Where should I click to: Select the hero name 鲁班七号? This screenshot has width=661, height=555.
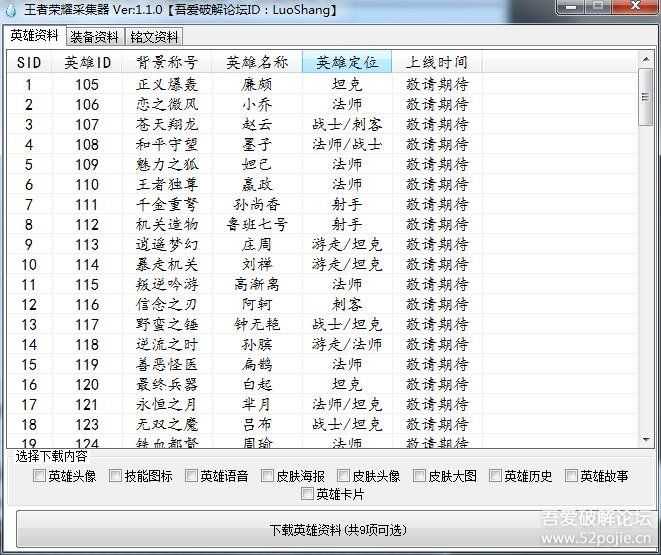click(257, 225)
